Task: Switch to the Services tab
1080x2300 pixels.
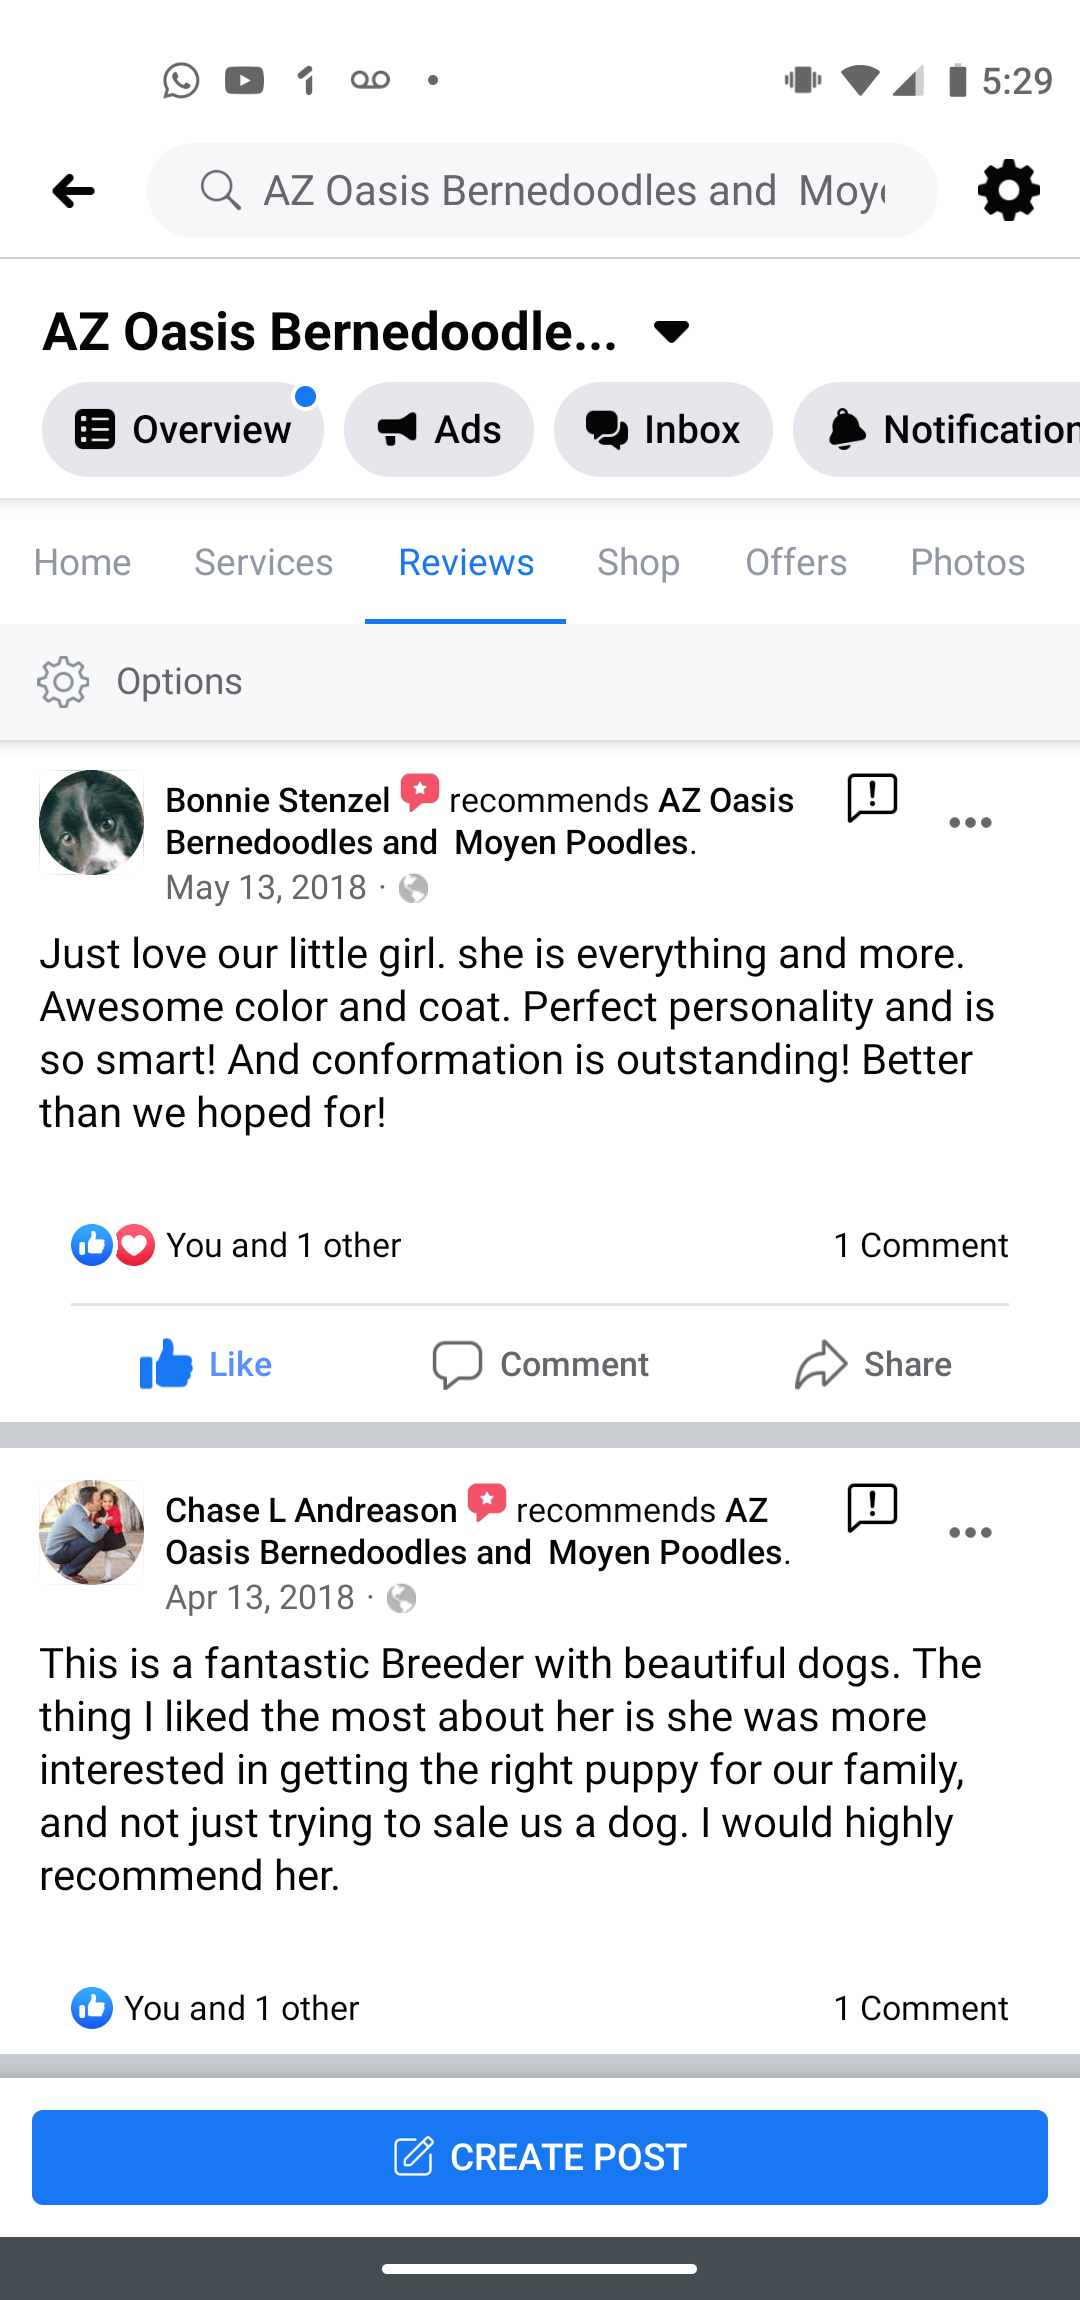Action: pos(263,562)
